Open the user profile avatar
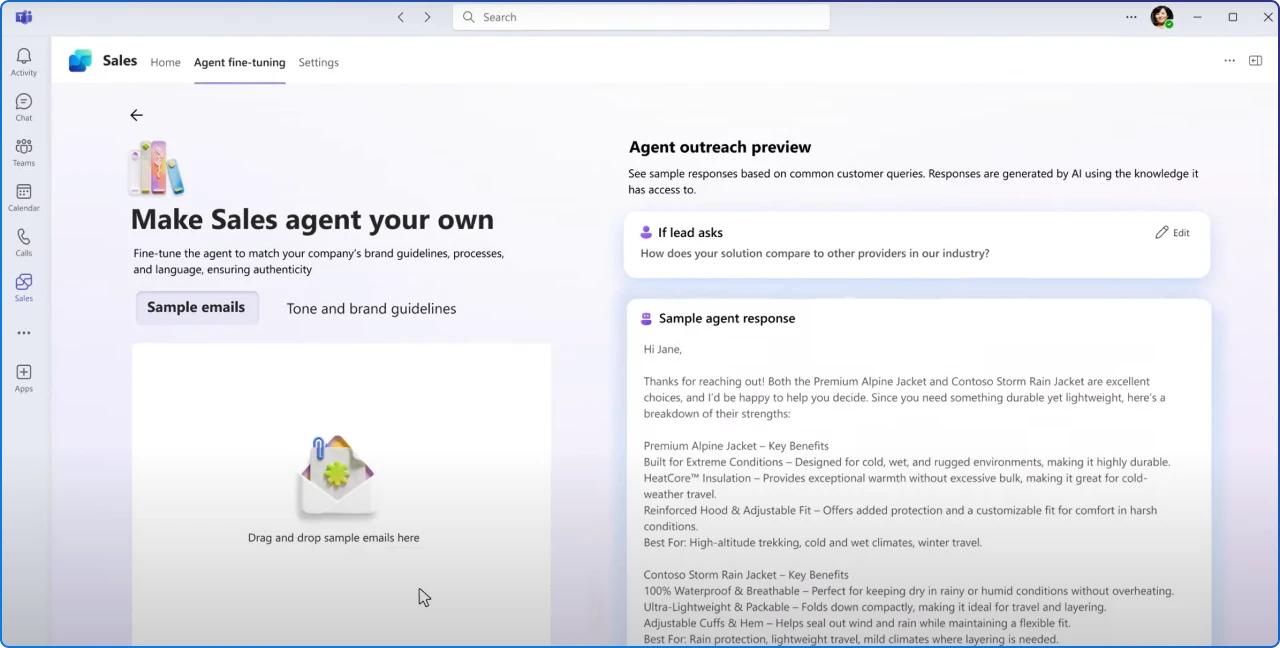 (1161, 17)
